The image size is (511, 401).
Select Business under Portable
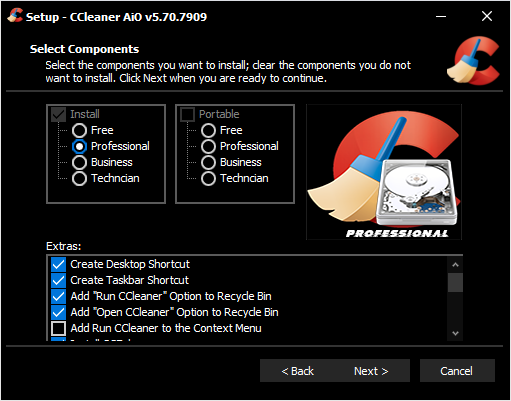pyautogui.click(x=208, y=162)
